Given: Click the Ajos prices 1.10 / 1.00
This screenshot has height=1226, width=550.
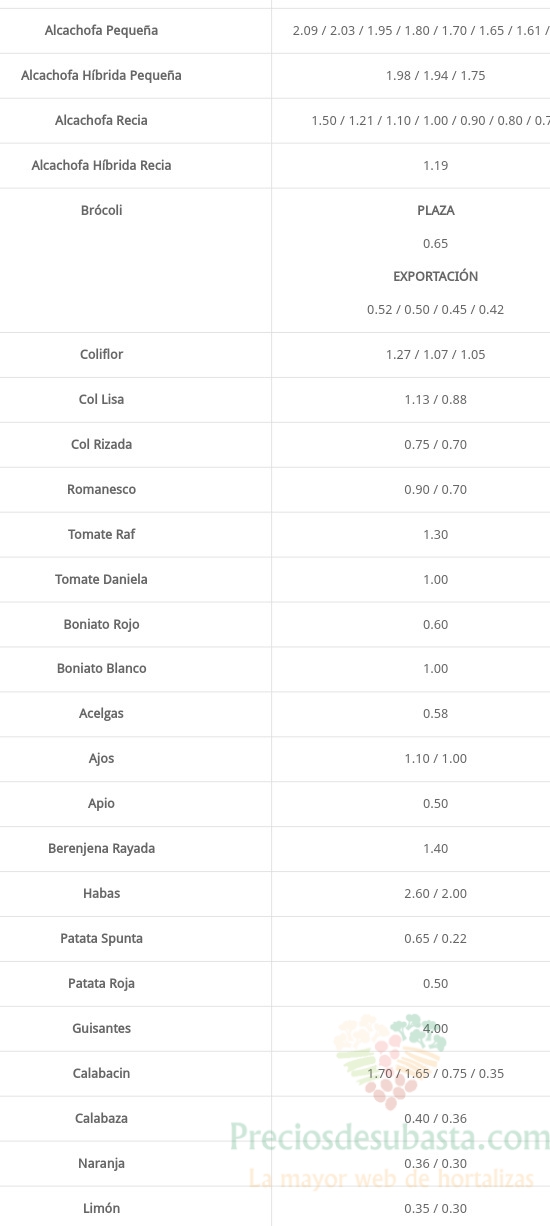Looking at the screenshot, I should [436, 759].
